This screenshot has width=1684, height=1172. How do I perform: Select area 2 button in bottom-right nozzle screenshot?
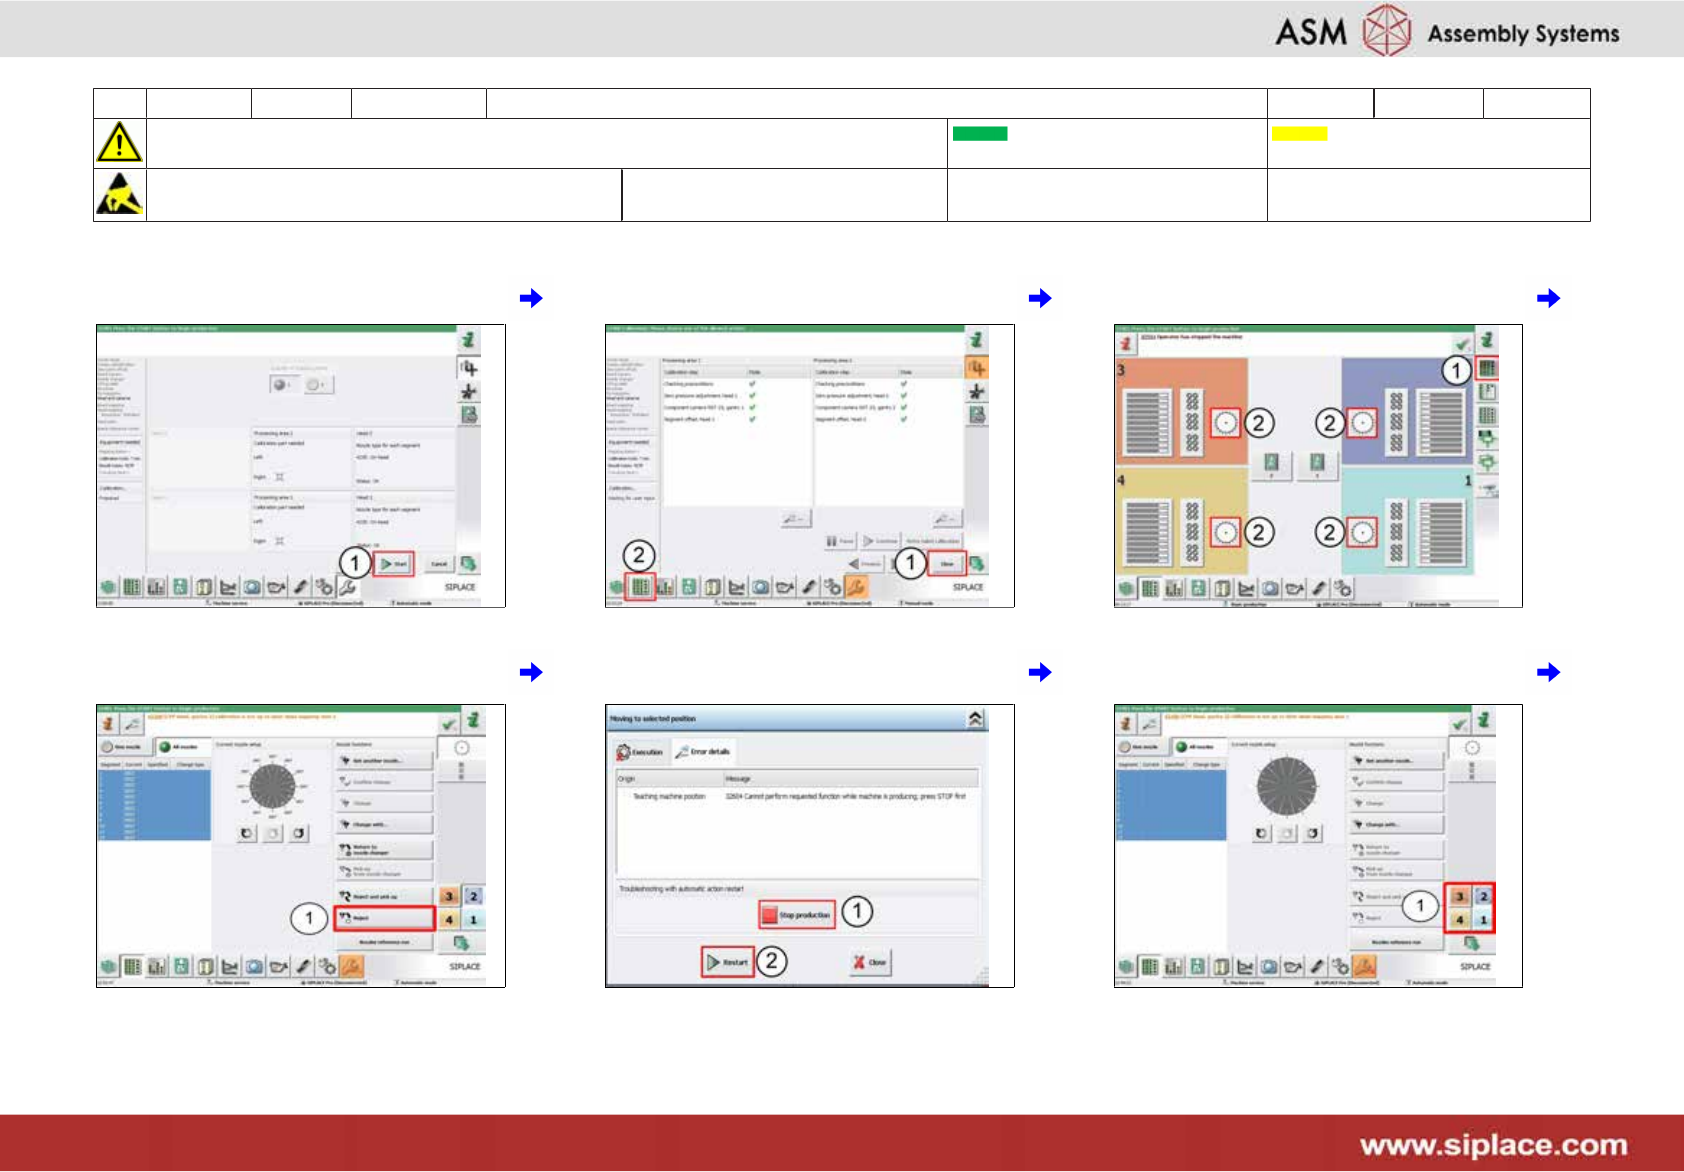pyautogui.click(x=1484, y=896)
